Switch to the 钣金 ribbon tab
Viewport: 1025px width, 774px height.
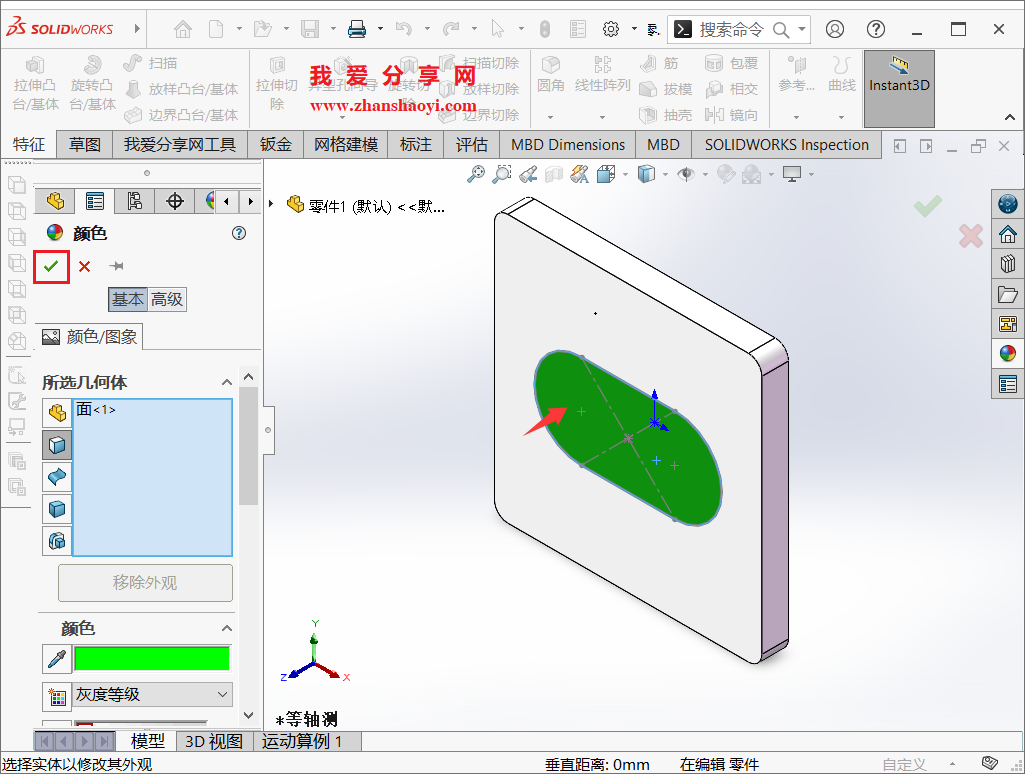(x=275, y=144)
